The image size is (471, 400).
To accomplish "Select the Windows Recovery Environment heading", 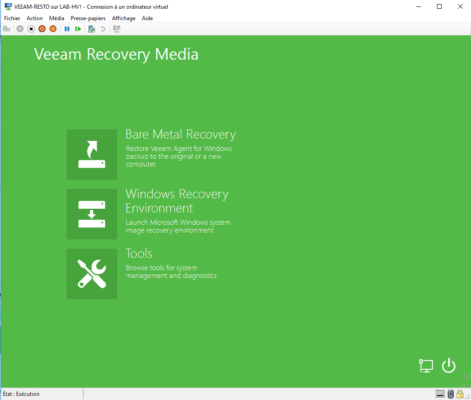I will [177, 201].
